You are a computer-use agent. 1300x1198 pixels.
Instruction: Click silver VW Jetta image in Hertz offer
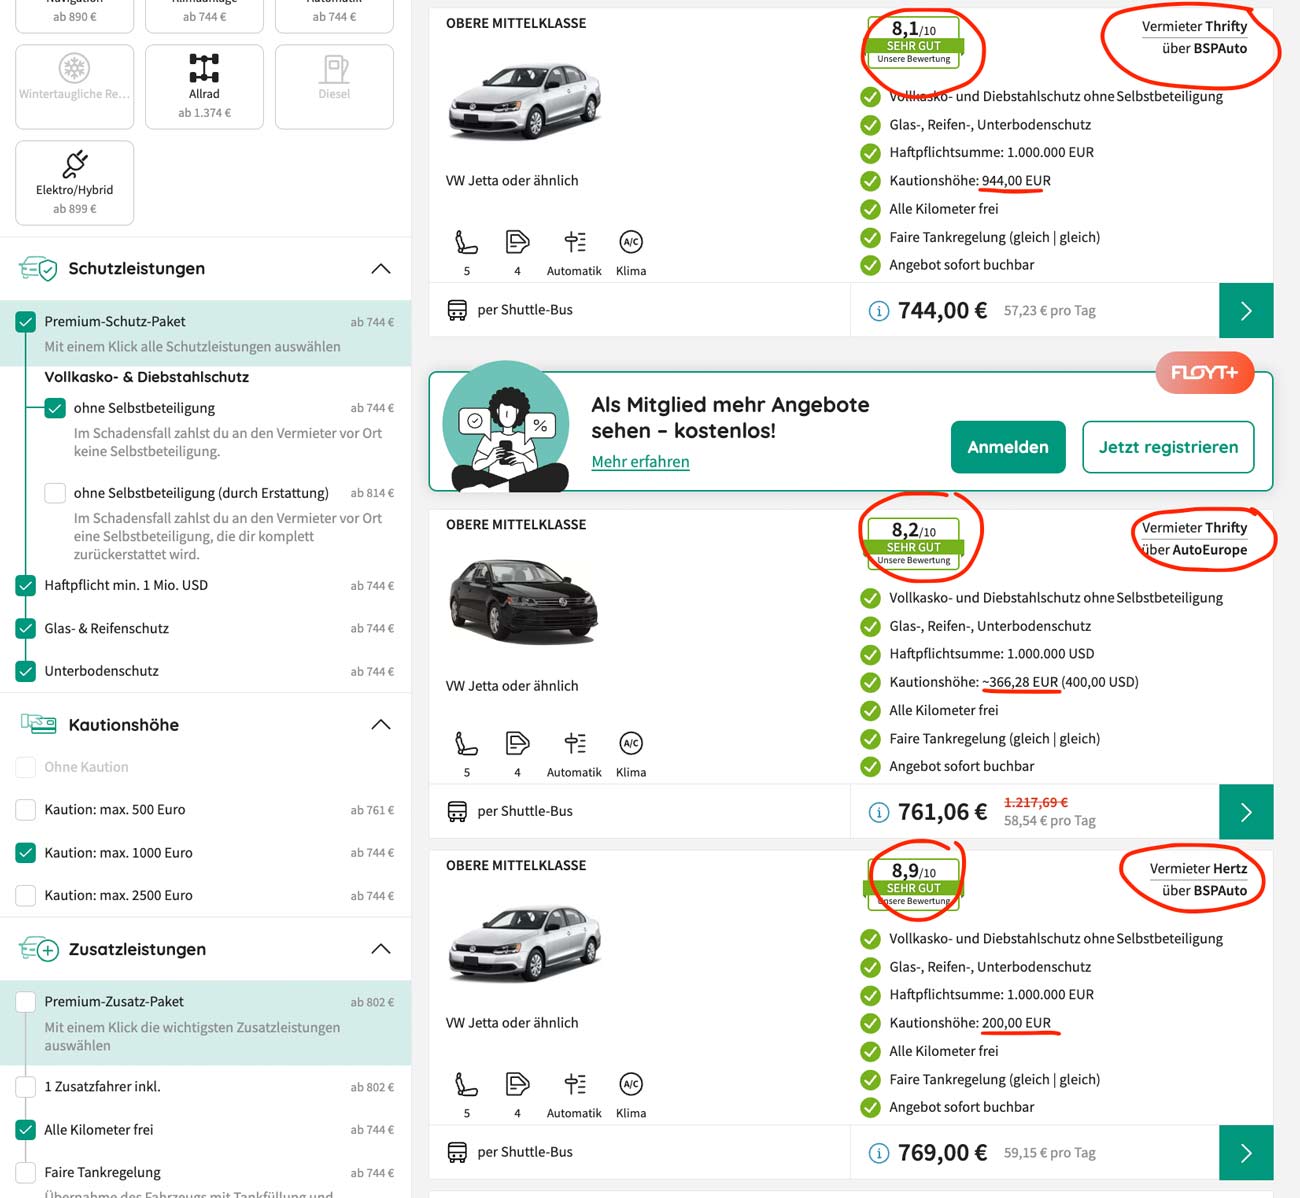point(525,944)
